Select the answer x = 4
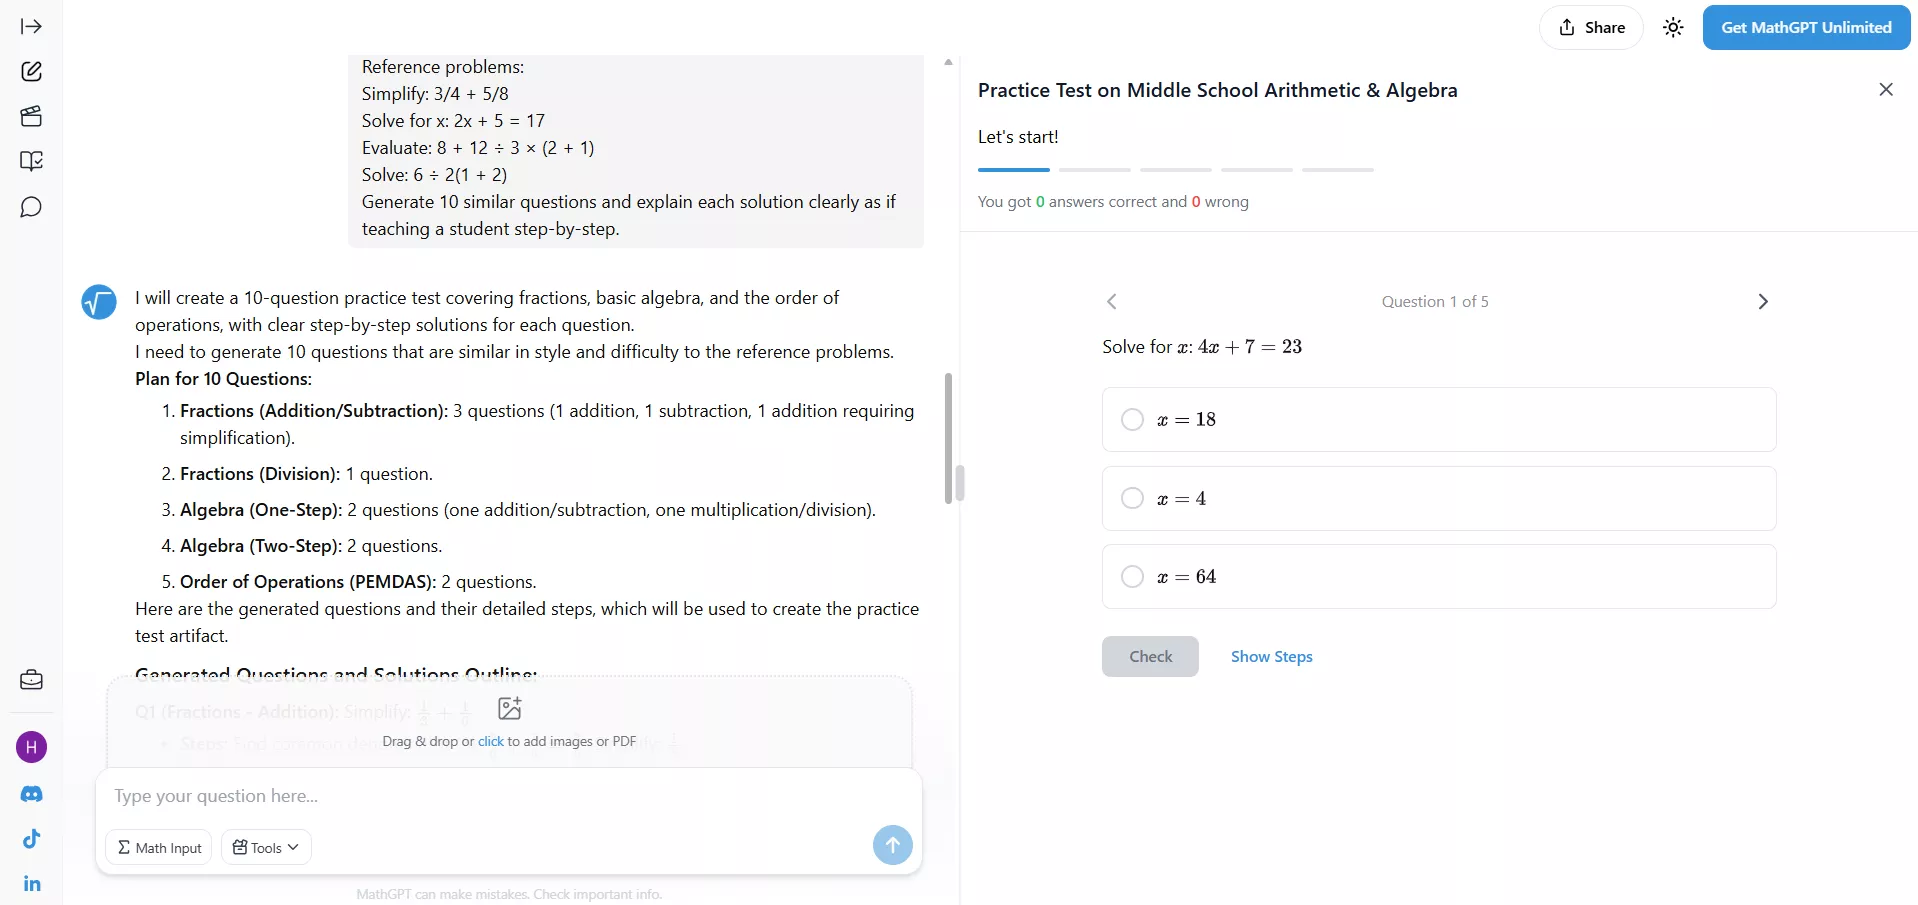Viewport: 1918px width, 905px height. 1131,498
